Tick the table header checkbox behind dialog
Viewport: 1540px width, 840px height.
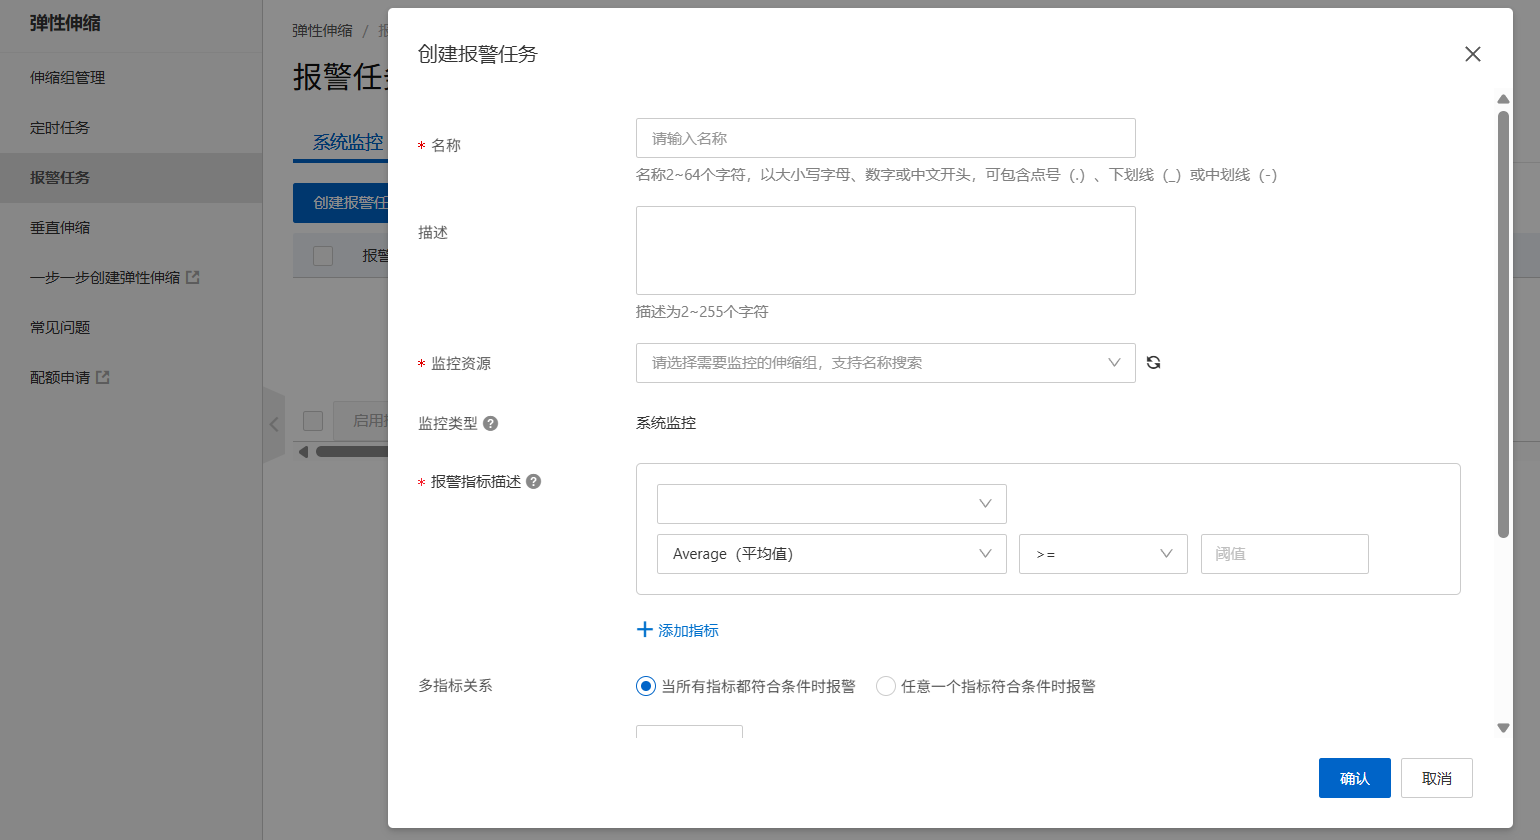(x=323, y=256)
